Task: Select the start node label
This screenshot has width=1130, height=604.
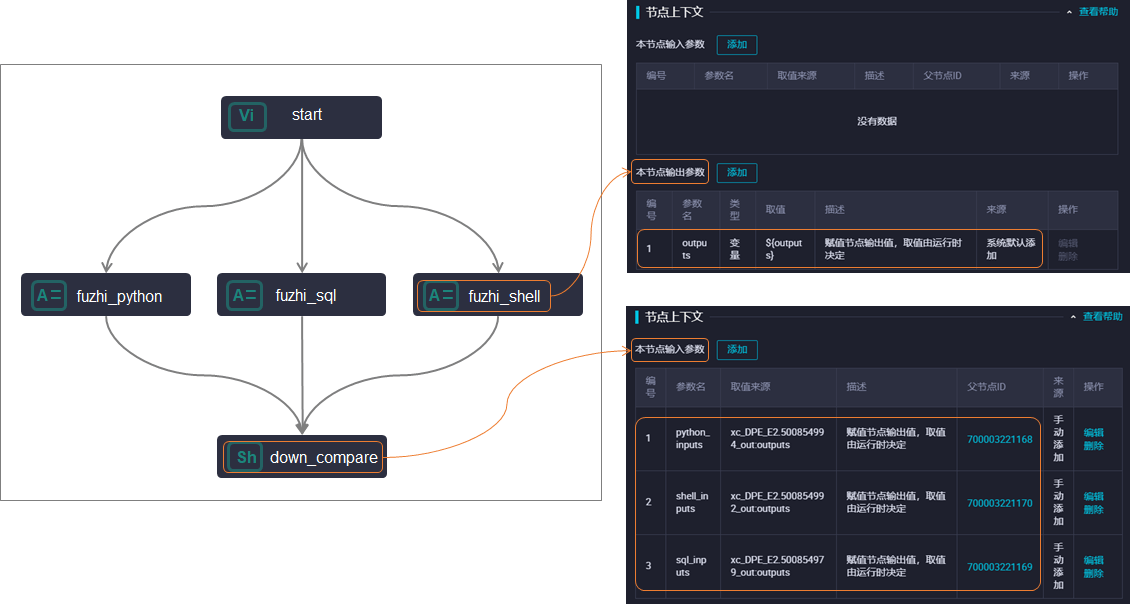Action: click(x=306, y=115)
